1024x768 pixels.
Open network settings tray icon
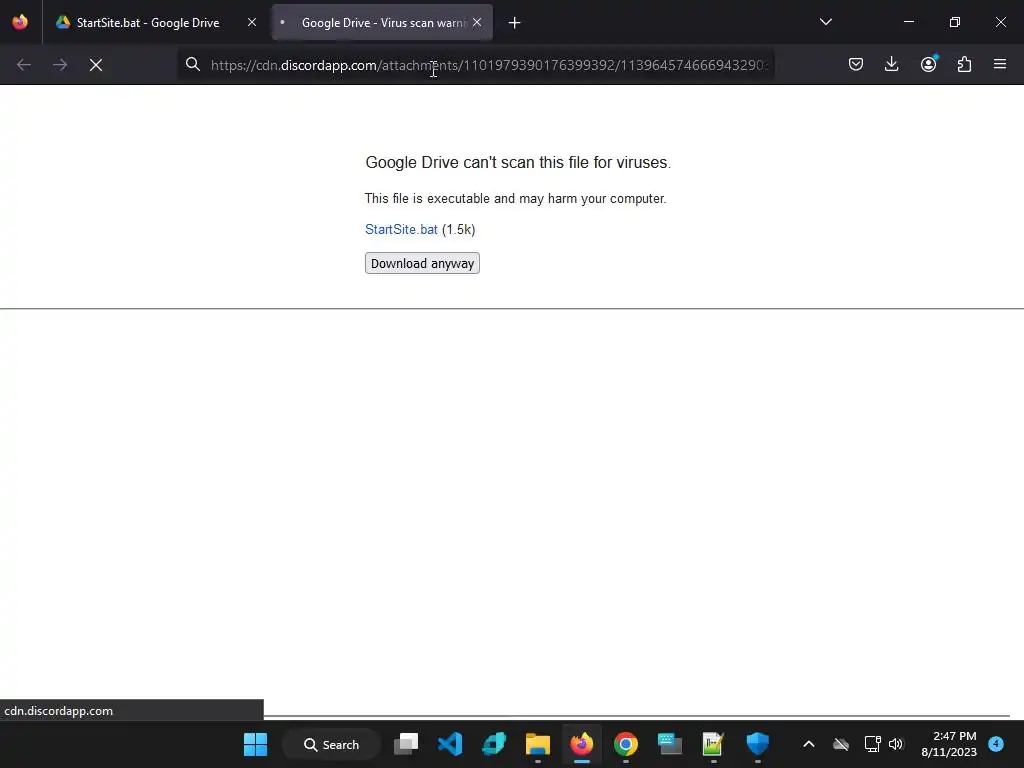coord(872,744)
